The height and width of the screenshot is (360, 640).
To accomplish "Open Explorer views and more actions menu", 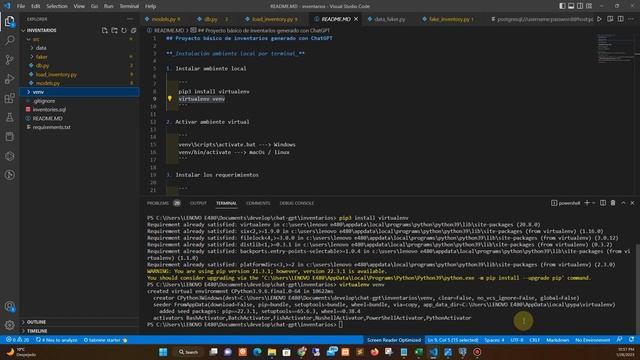I will pos(130,19).
